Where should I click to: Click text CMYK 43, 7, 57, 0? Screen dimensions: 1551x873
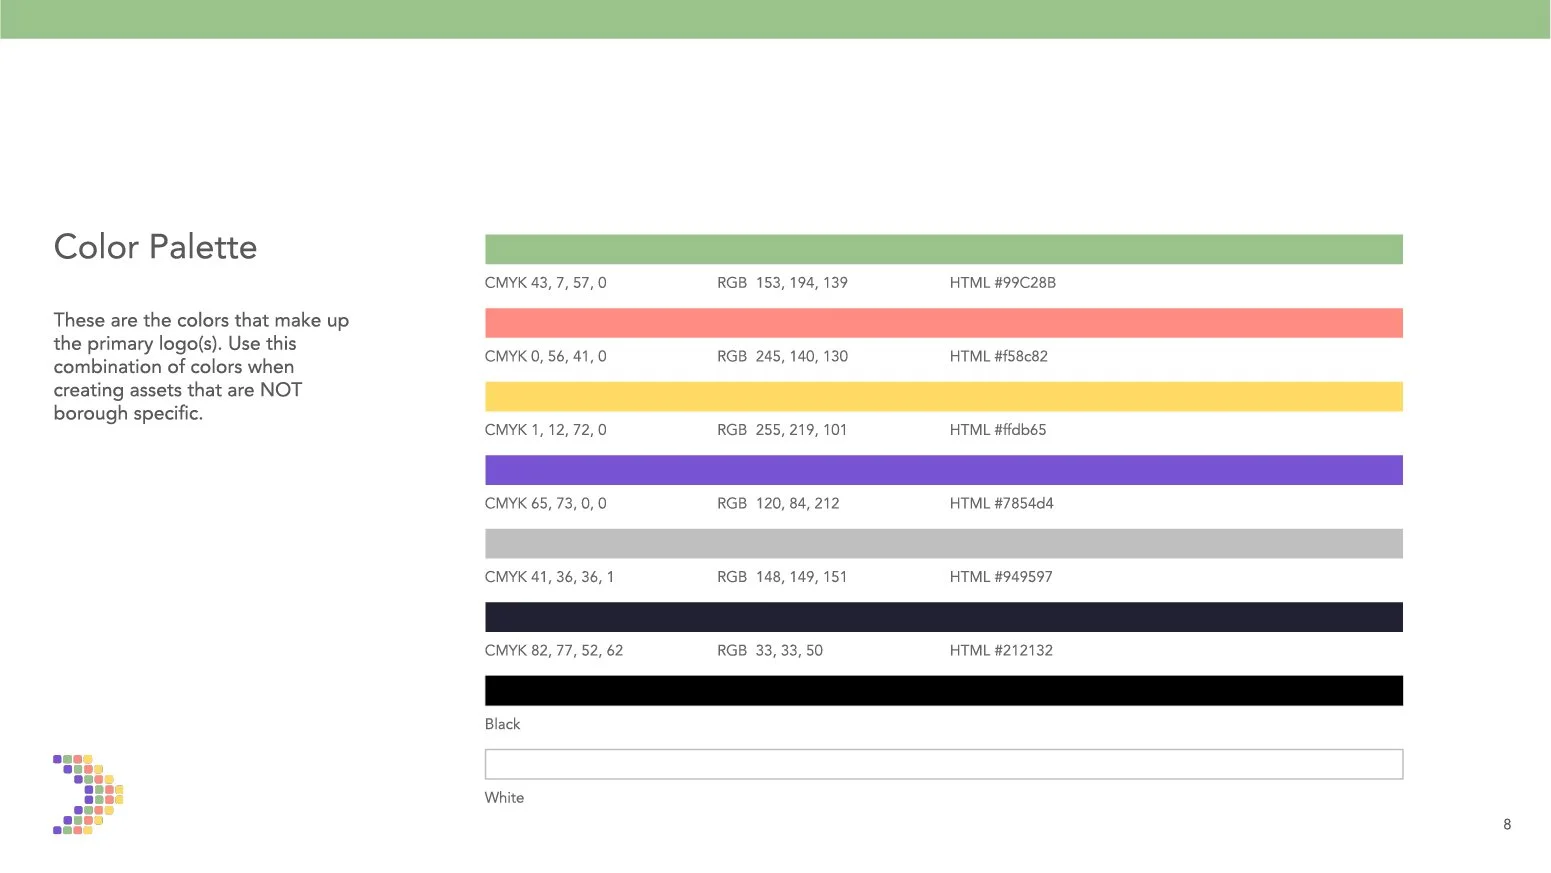[x=545, y=283]
